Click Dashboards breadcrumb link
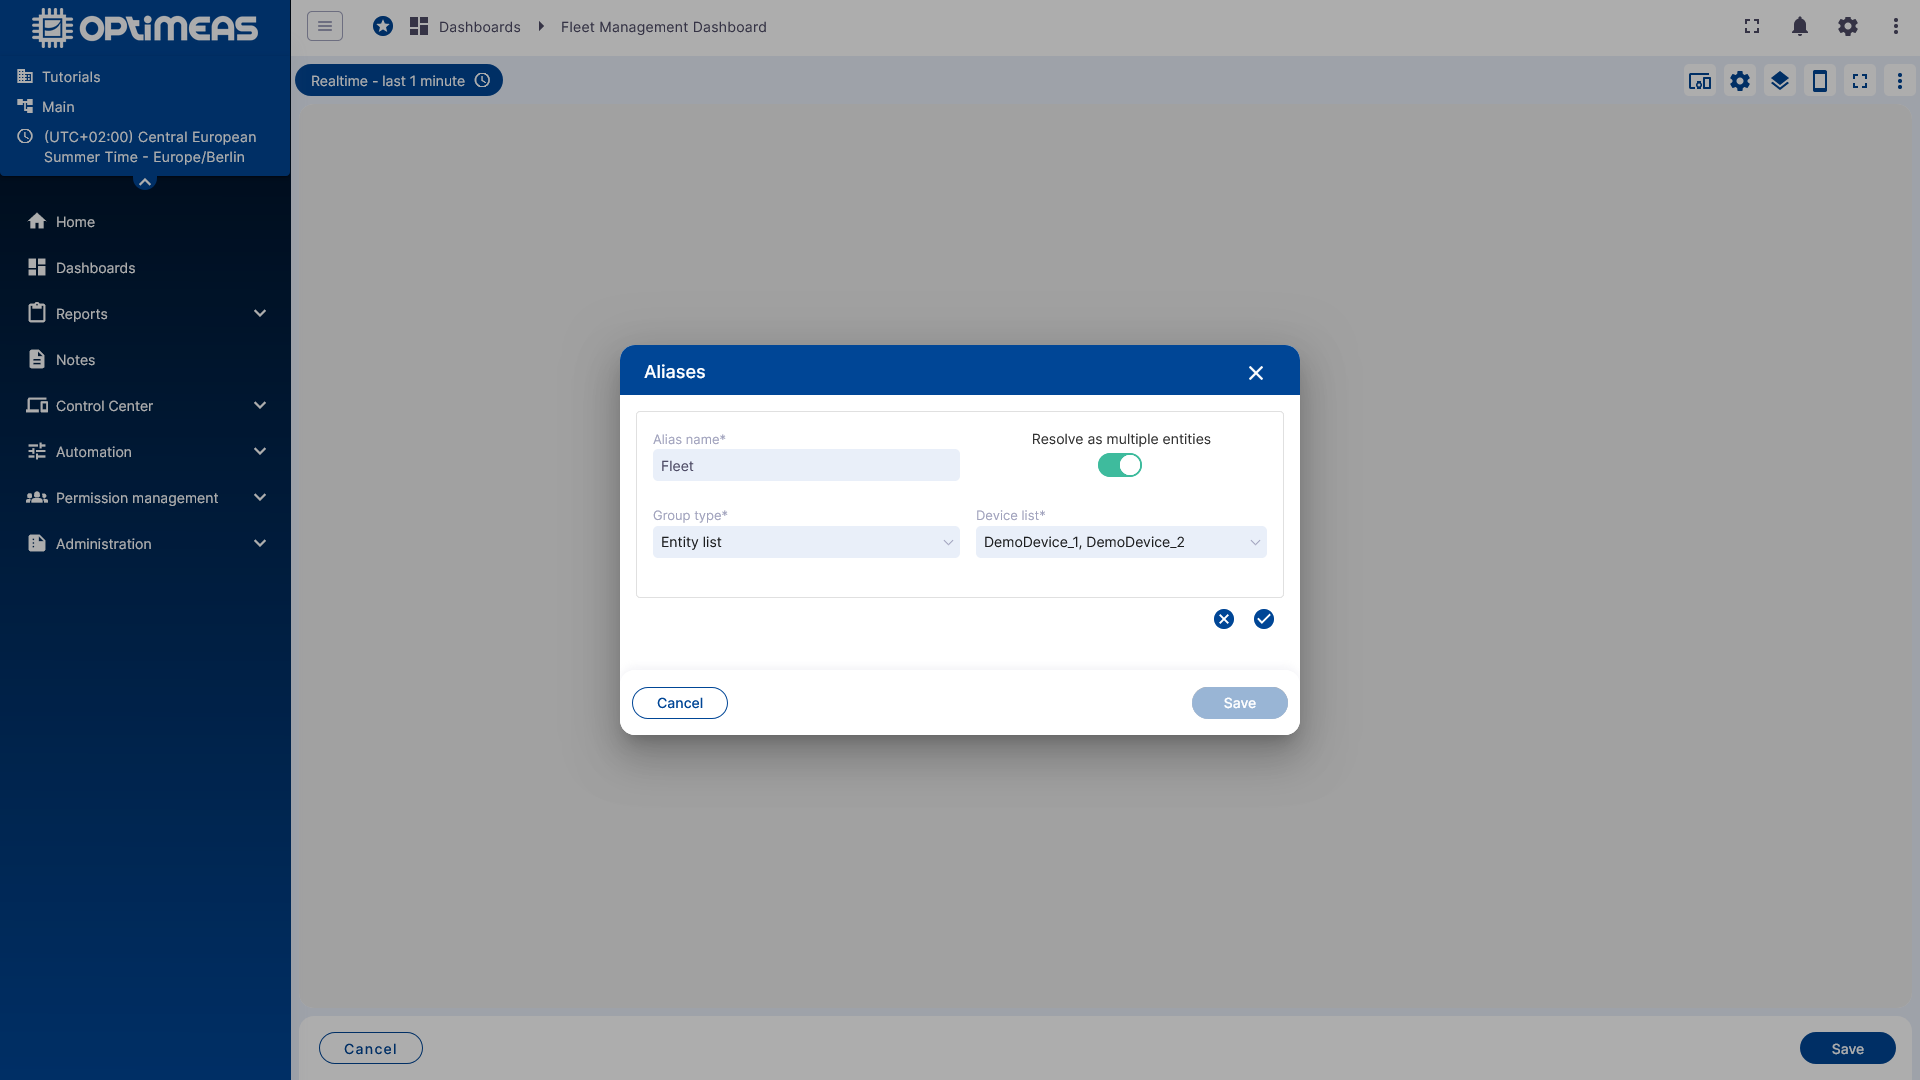The height and width of the screenshot is (1080, 1920). pos(479,27)
